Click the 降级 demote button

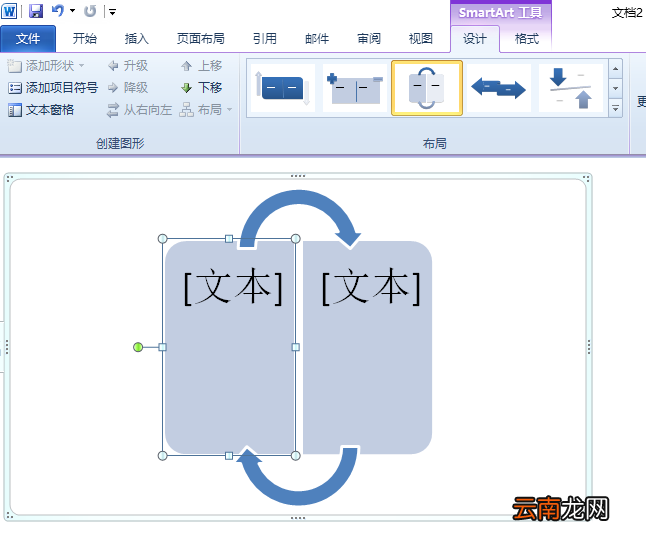pyautogui.click(x=127, y=87)
